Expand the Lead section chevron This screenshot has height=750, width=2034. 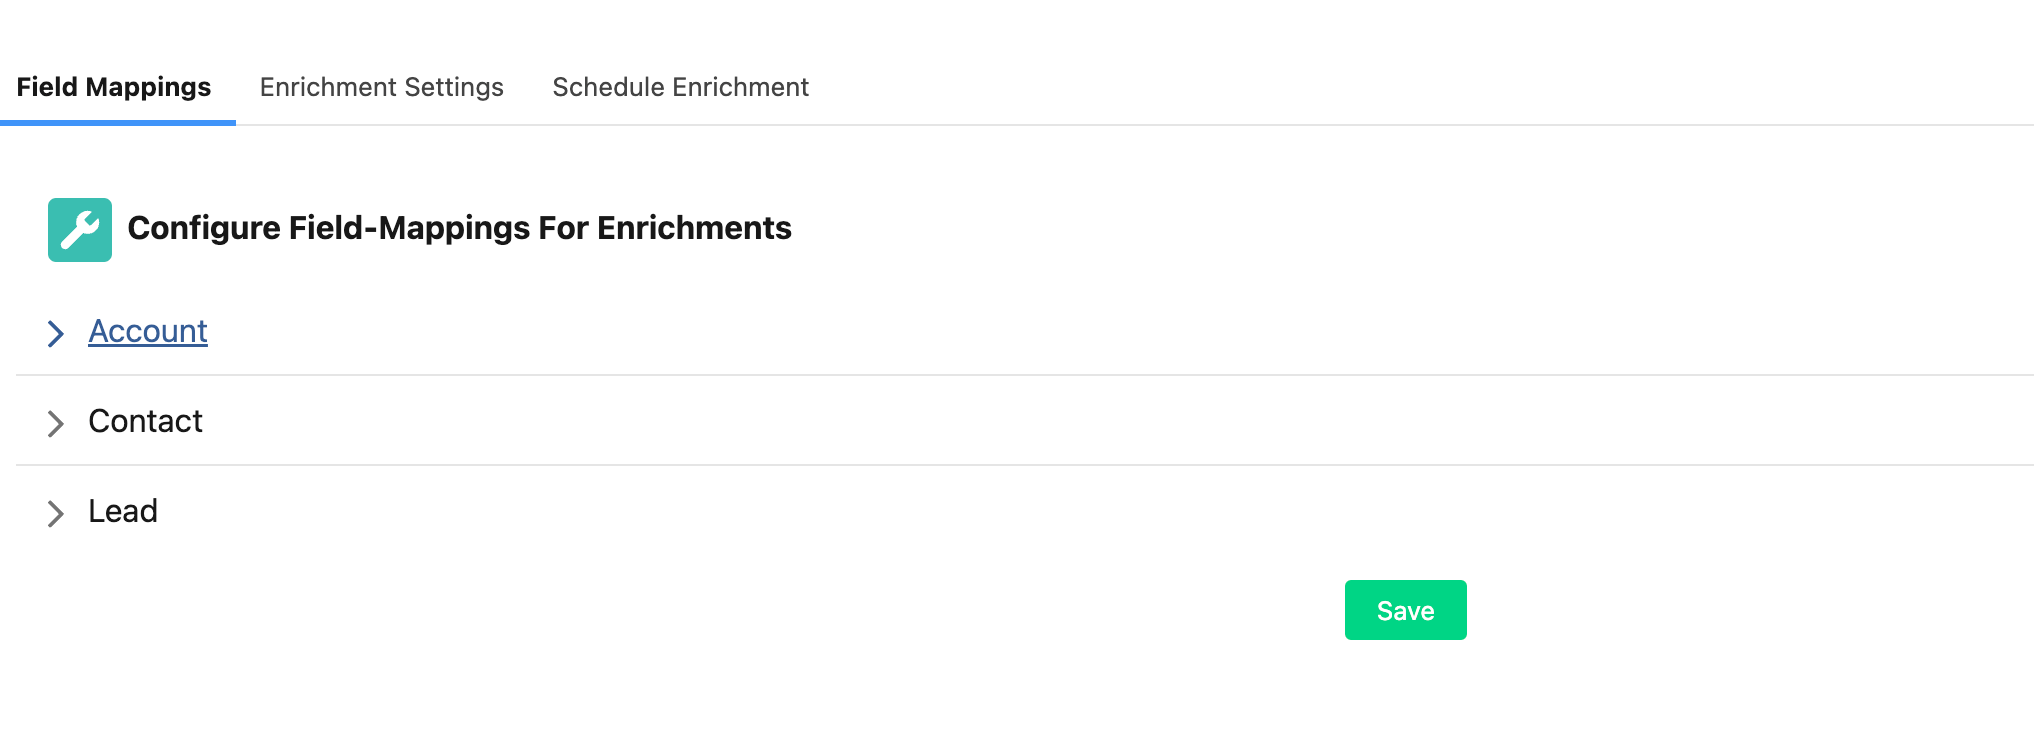click(56, 513)
